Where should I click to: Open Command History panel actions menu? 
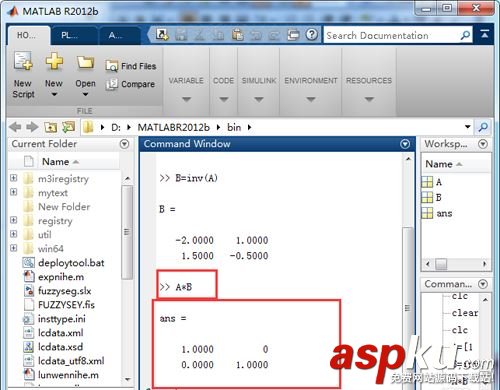[x=483, y=284]
